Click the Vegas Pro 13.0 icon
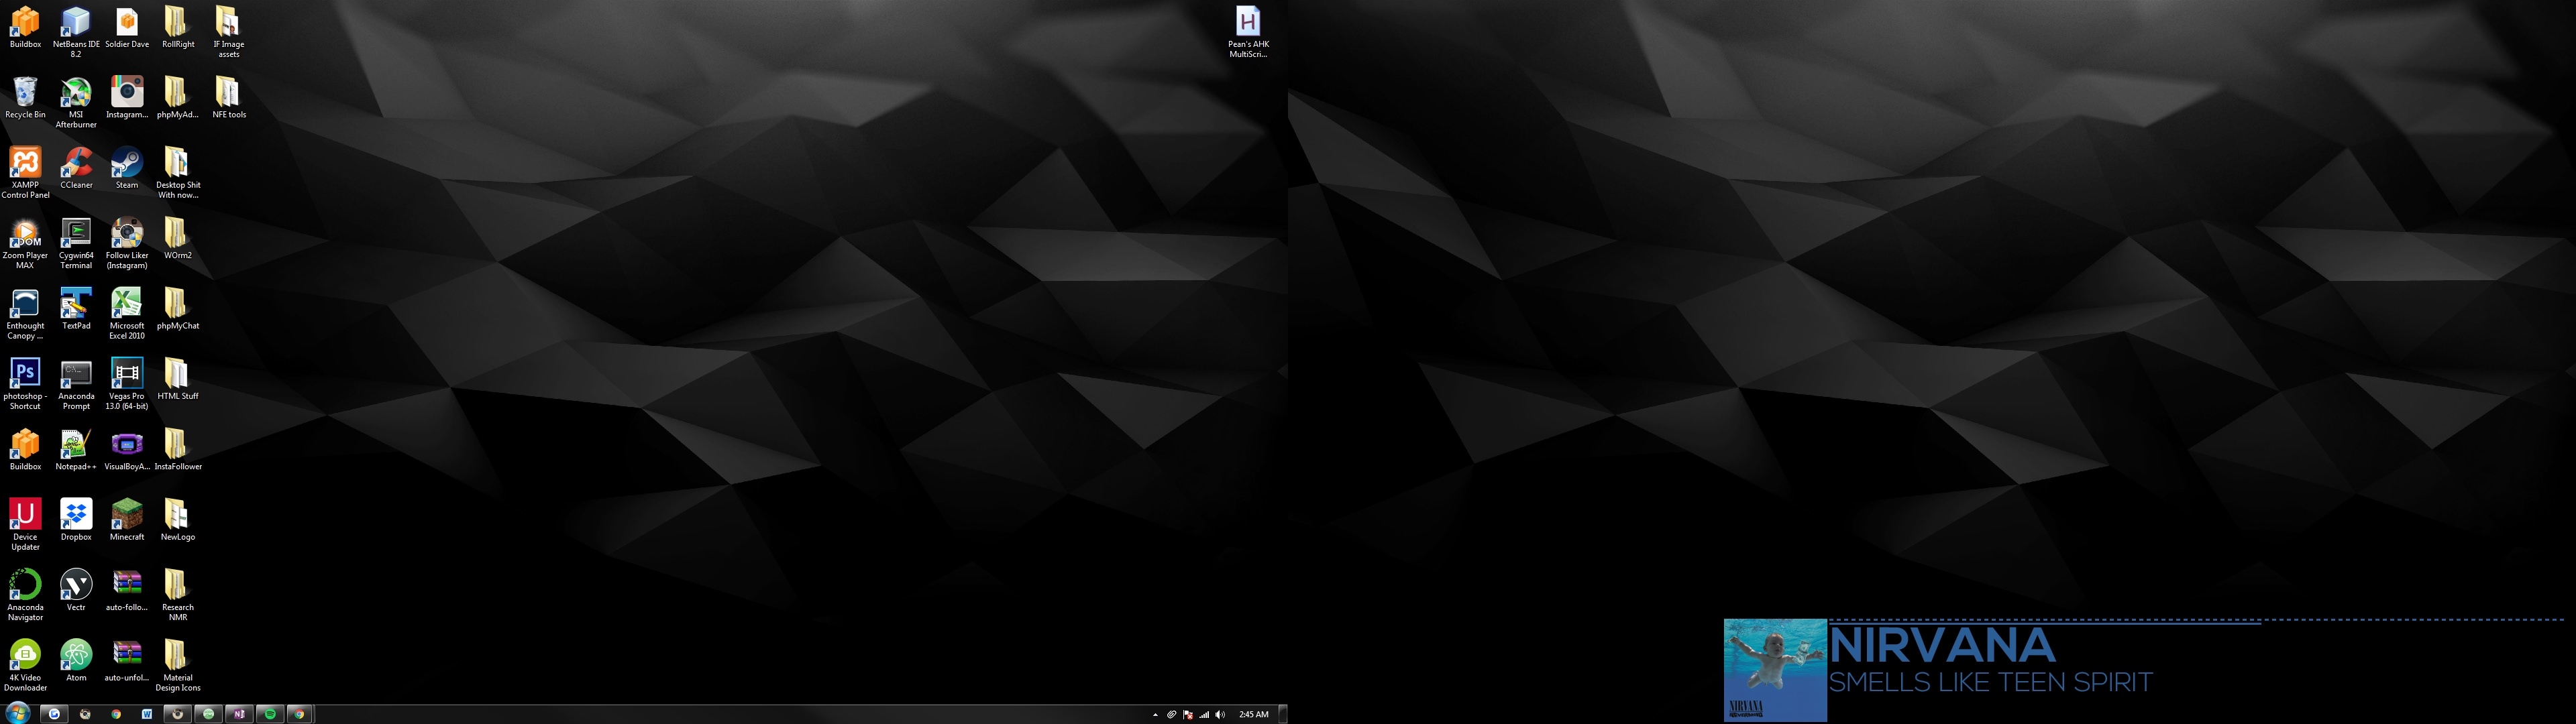This screenshot has width=2576, height=724. pos(127,384)
